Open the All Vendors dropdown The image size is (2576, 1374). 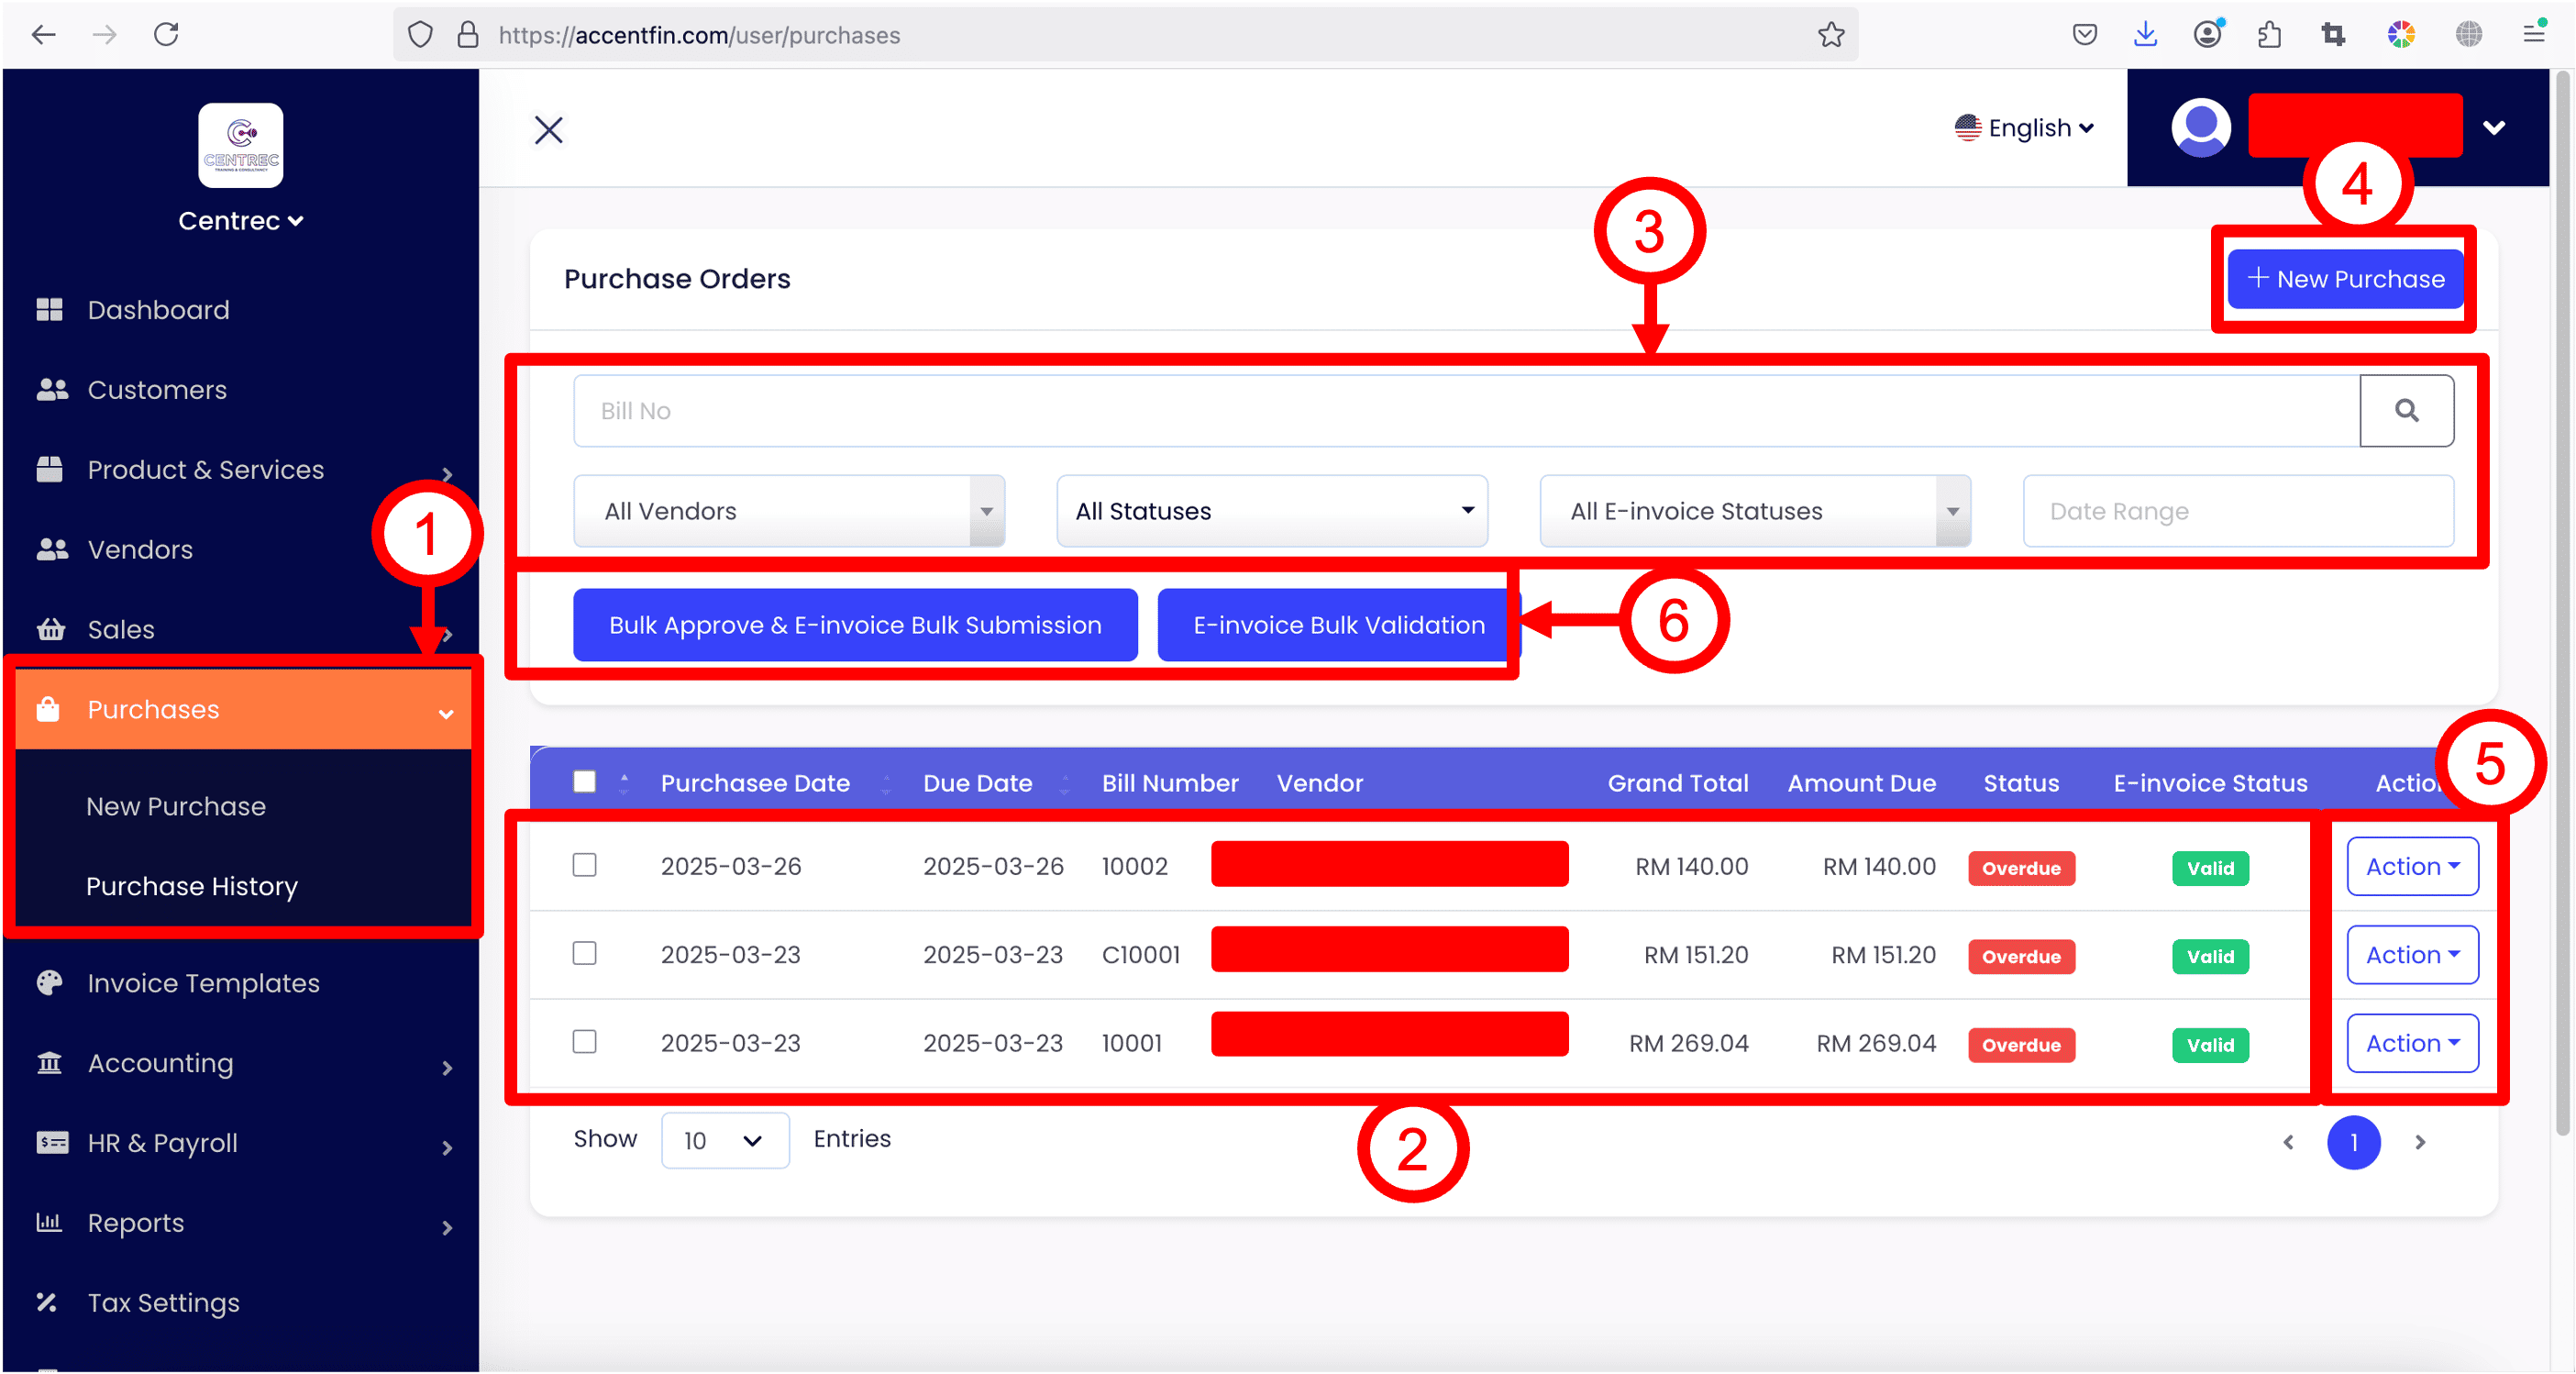tap(788, 511)
